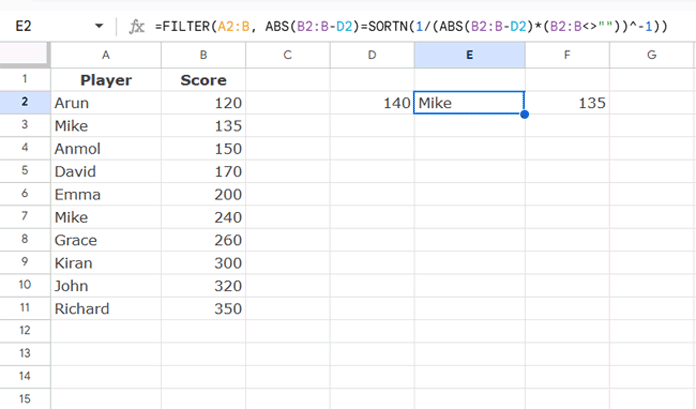Select column A header
The image size is (696, 409).
click(106, 55)
